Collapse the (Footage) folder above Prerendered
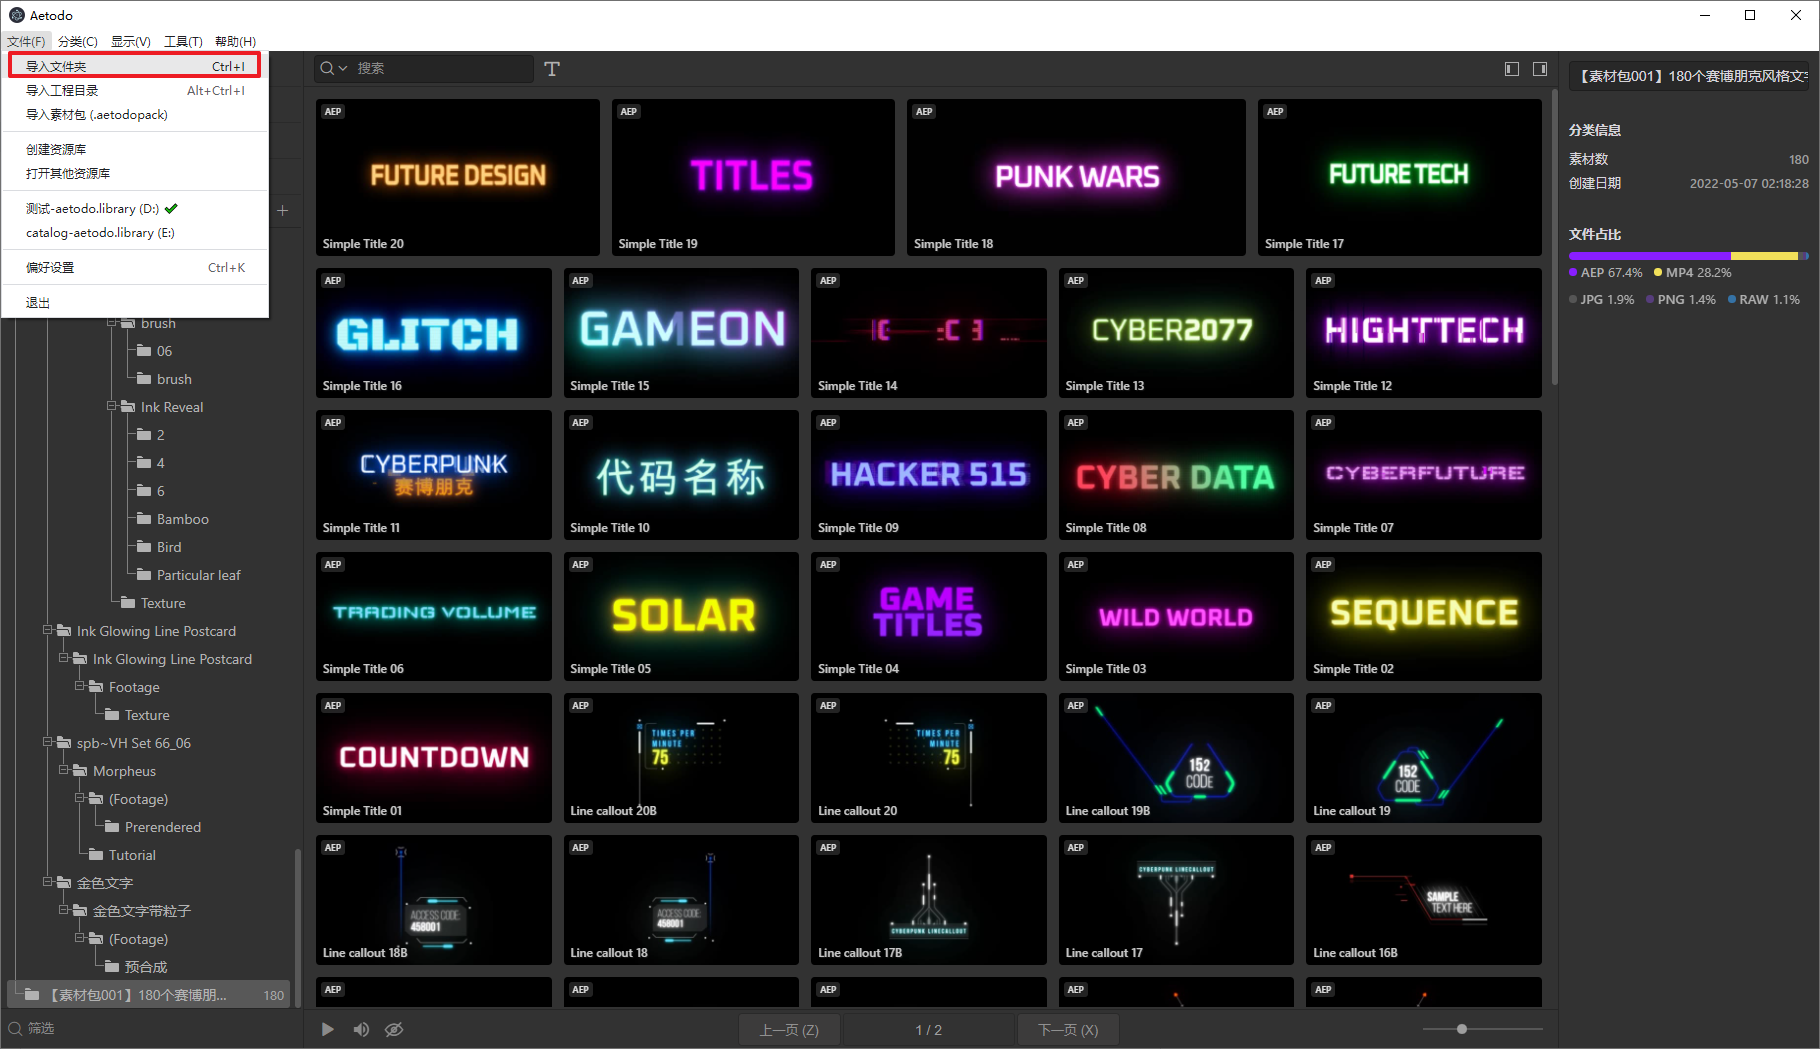The width and height of the screenshot is (1820, 1049). pos(79,798)
